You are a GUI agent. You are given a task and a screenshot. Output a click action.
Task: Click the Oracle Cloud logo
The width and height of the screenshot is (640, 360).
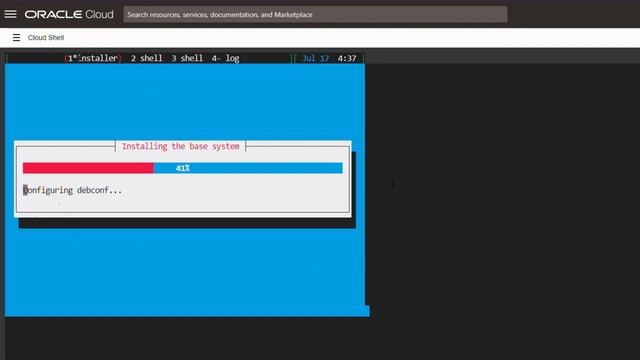click(x=69, y=14)
